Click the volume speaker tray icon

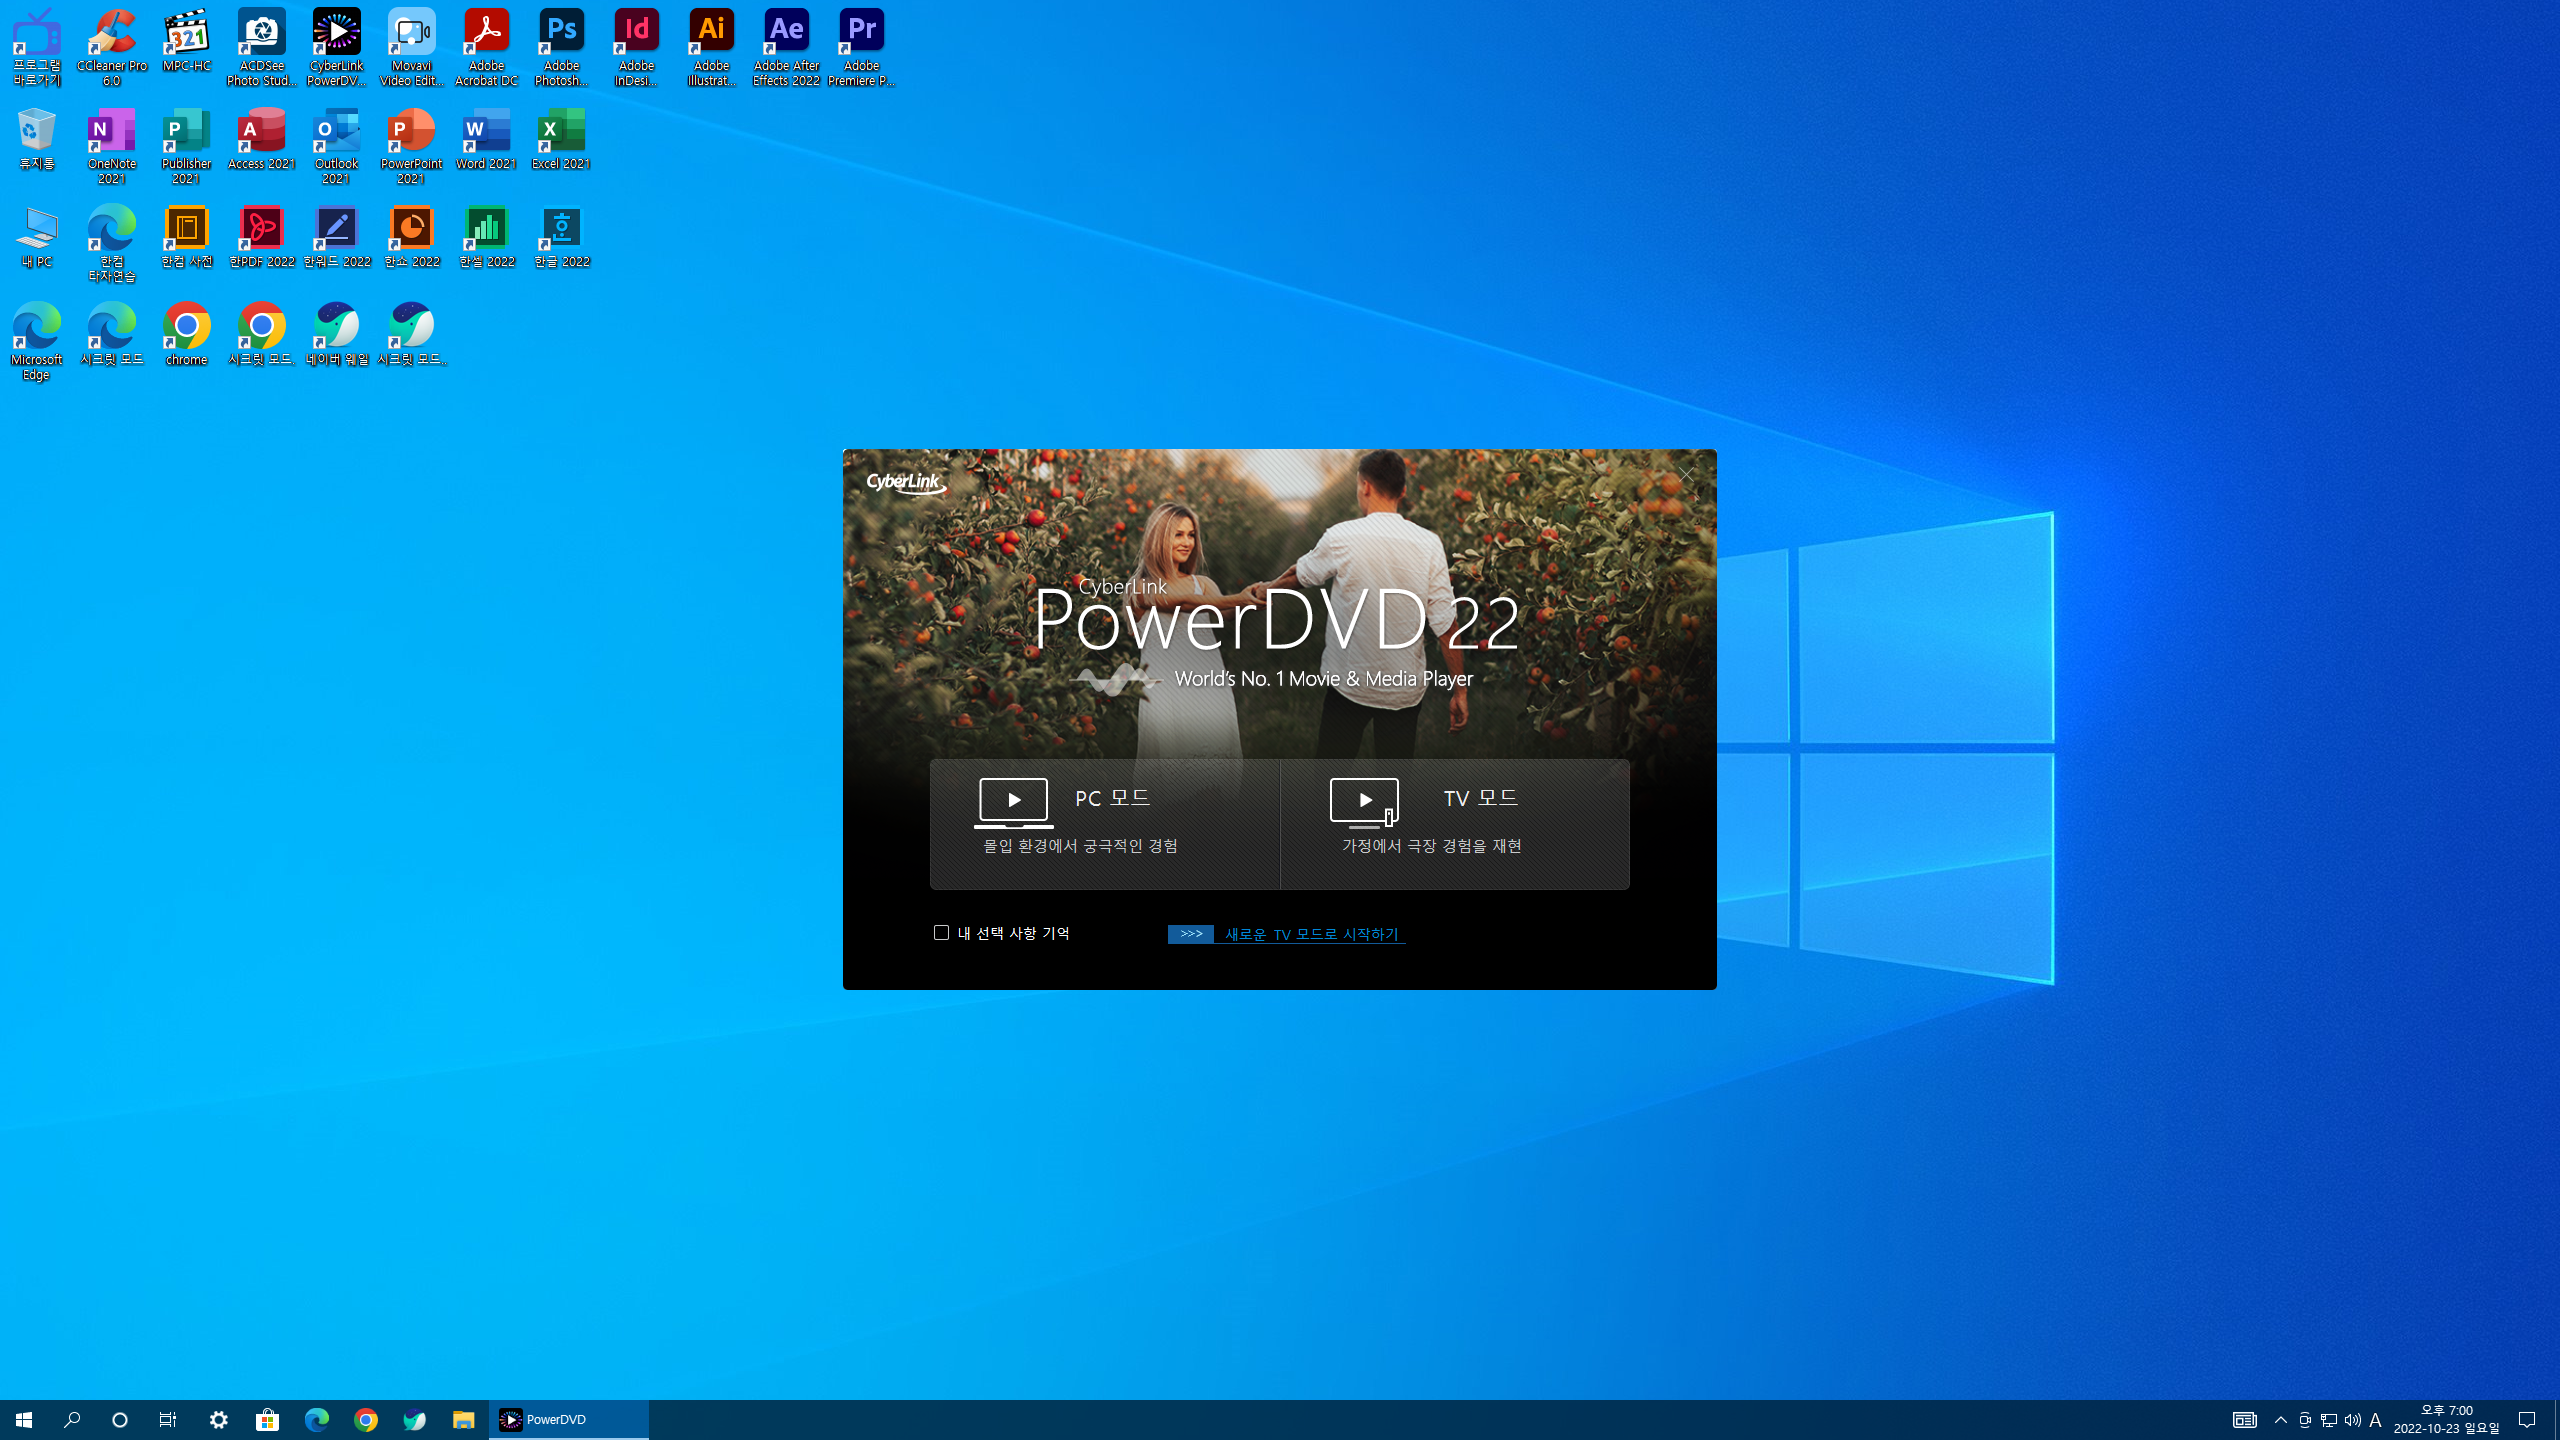[x=2352, y=1420]
